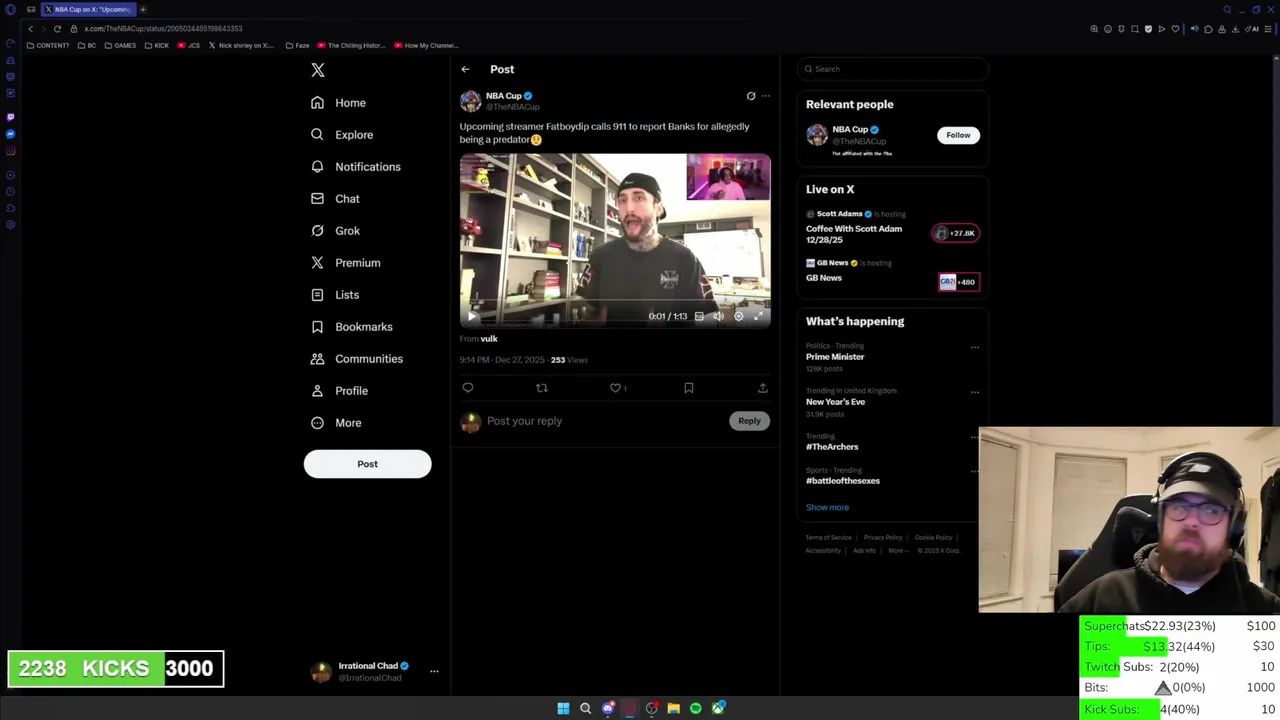Open Bookmarks in the sidebar
Screen dimensions: 1280x720
coord(351,327)
